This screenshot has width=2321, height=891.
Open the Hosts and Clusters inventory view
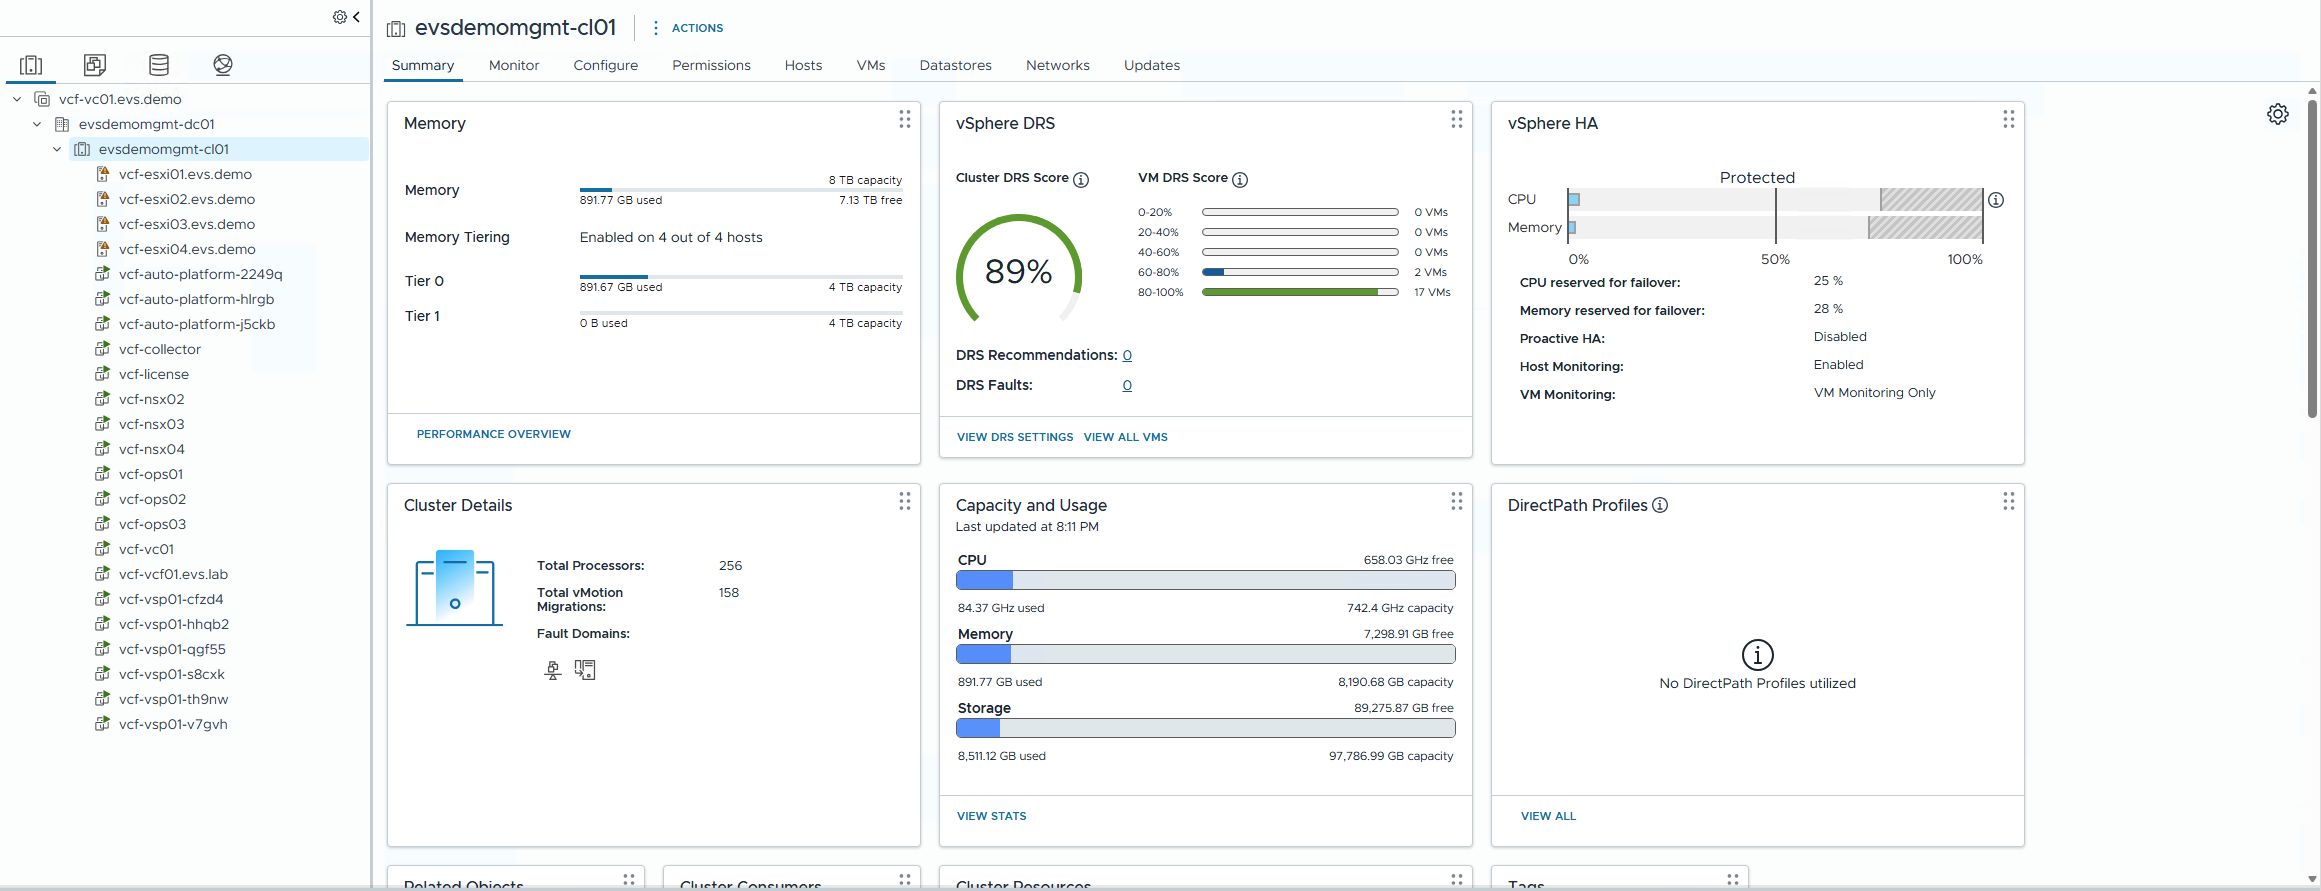click(31, 65)
